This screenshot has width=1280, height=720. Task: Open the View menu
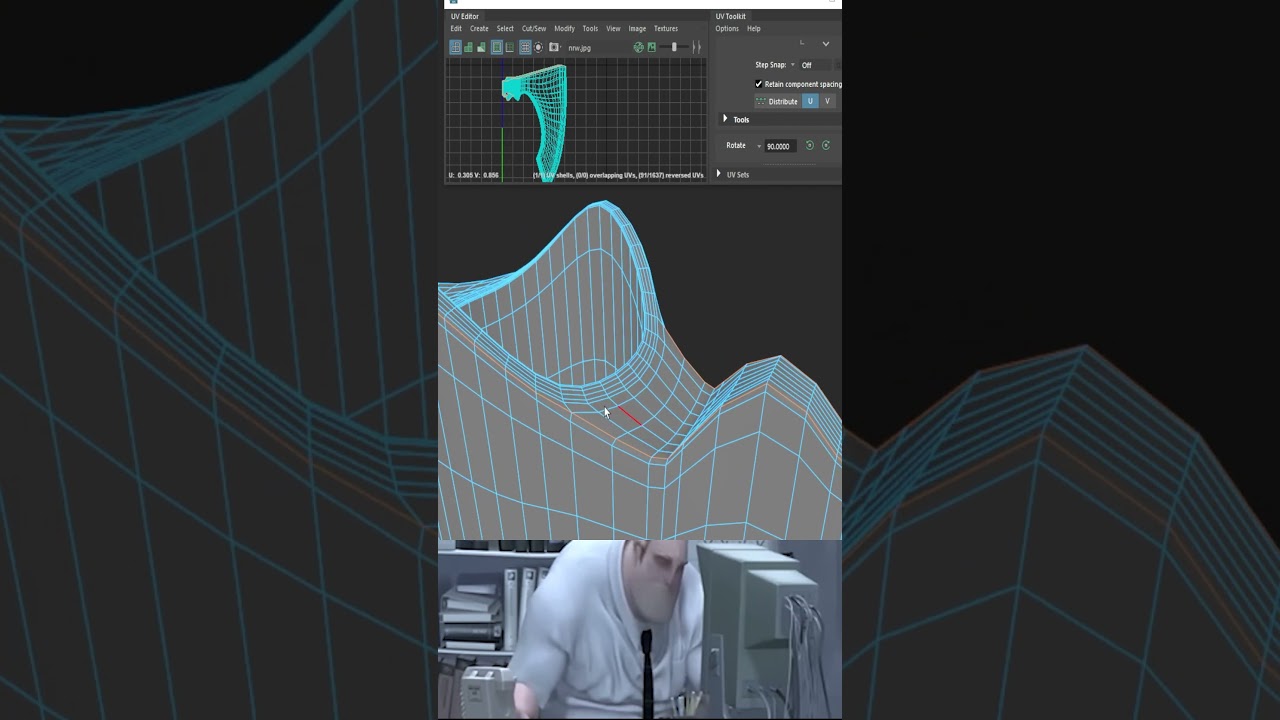coord(613,28)
